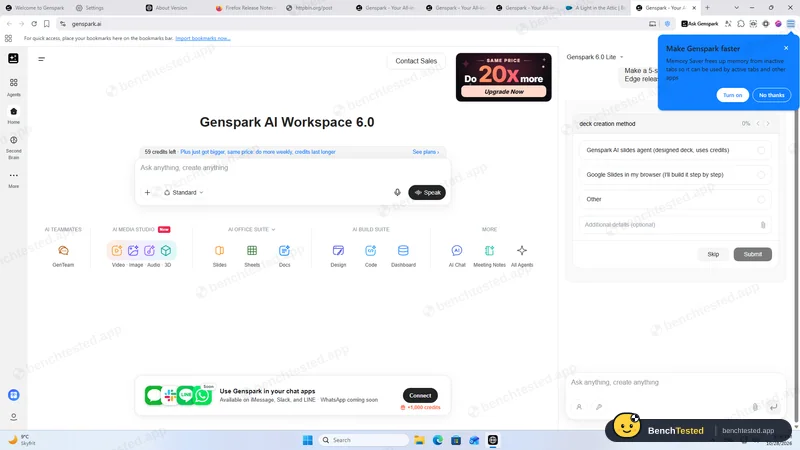800x450 pixels.
Task: Click Import bookmarks now link
Action: 203,38
